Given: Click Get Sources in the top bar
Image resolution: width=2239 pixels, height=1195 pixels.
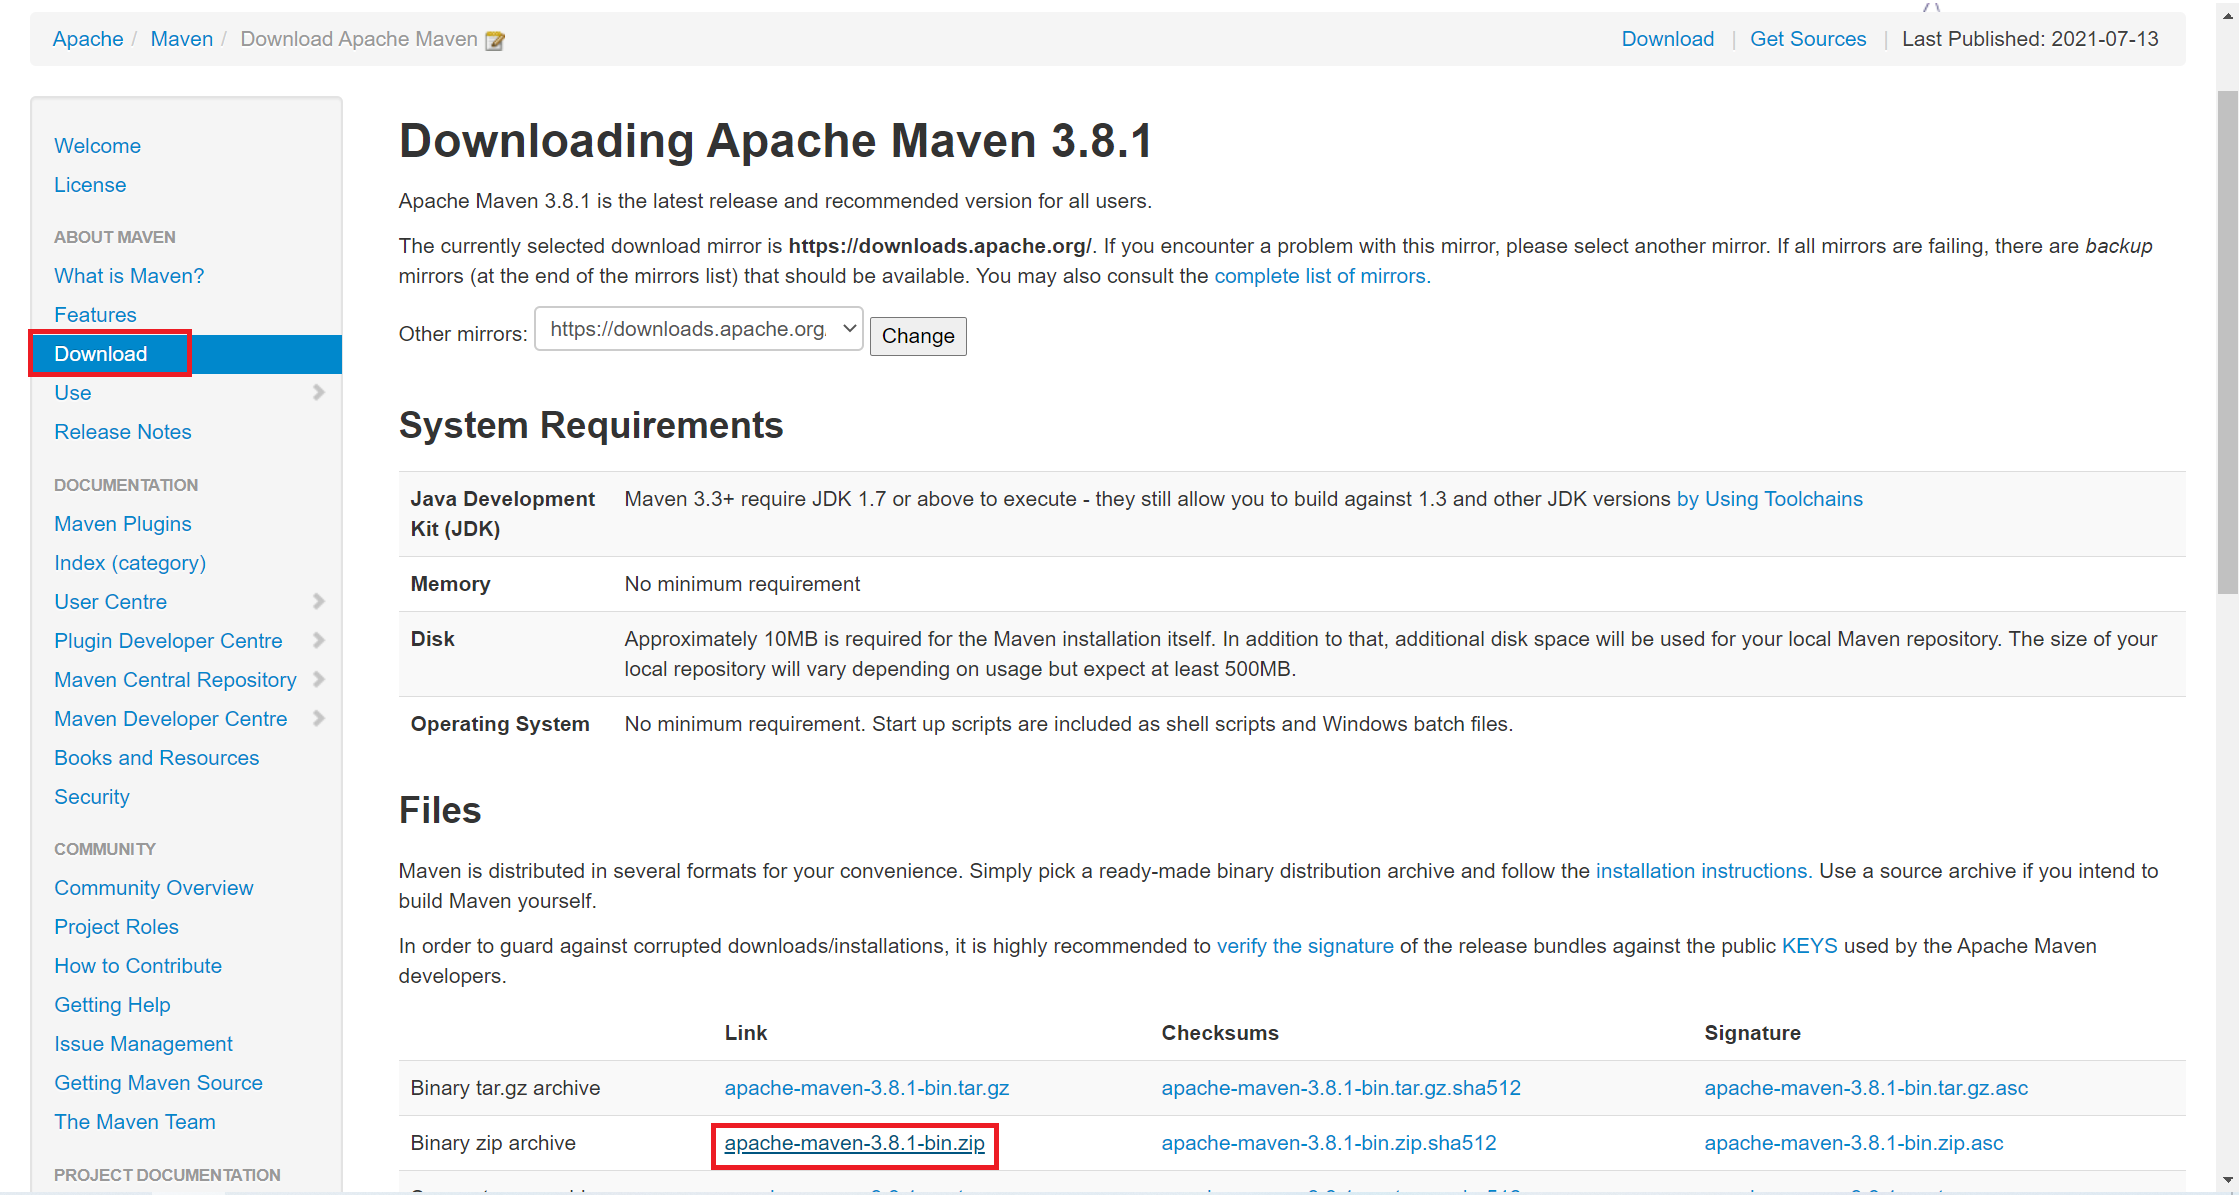Looking at the screenshot, I should [1807, 39].
